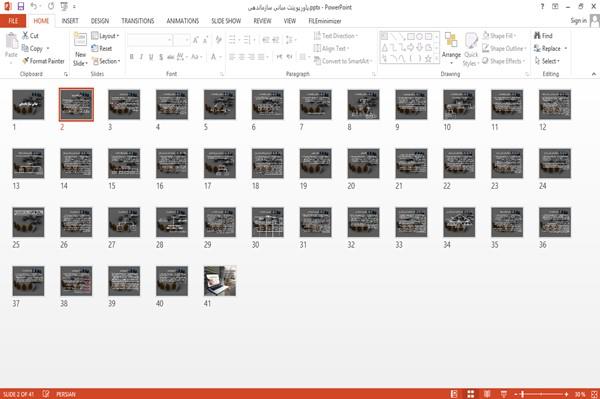Image resolution: width=600 pixels, height=399 pixels.
Task: Select slide 25 thumbnail
Action: click(28, 222)
